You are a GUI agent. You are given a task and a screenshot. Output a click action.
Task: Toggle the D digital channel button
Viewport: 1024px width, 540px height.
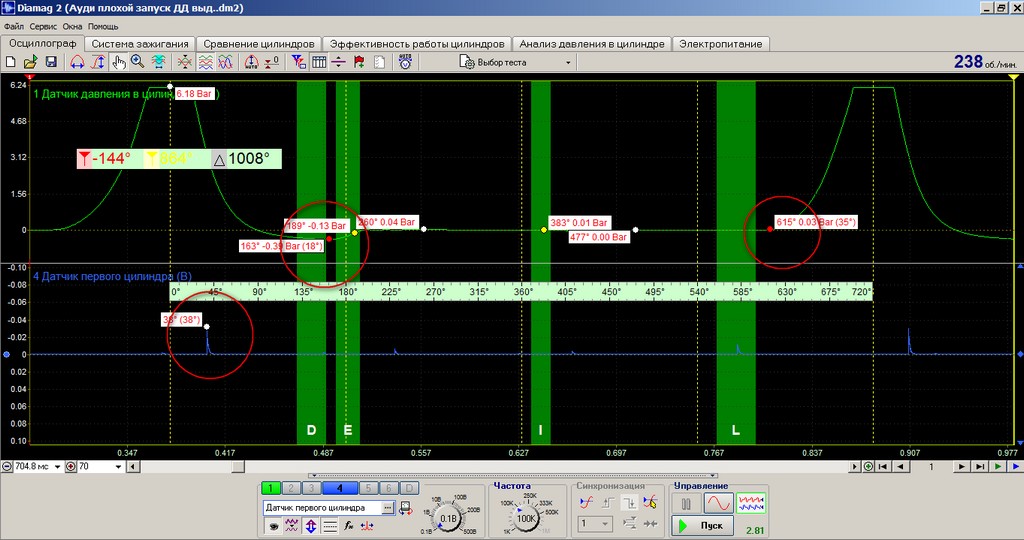[x=409, y=488]
